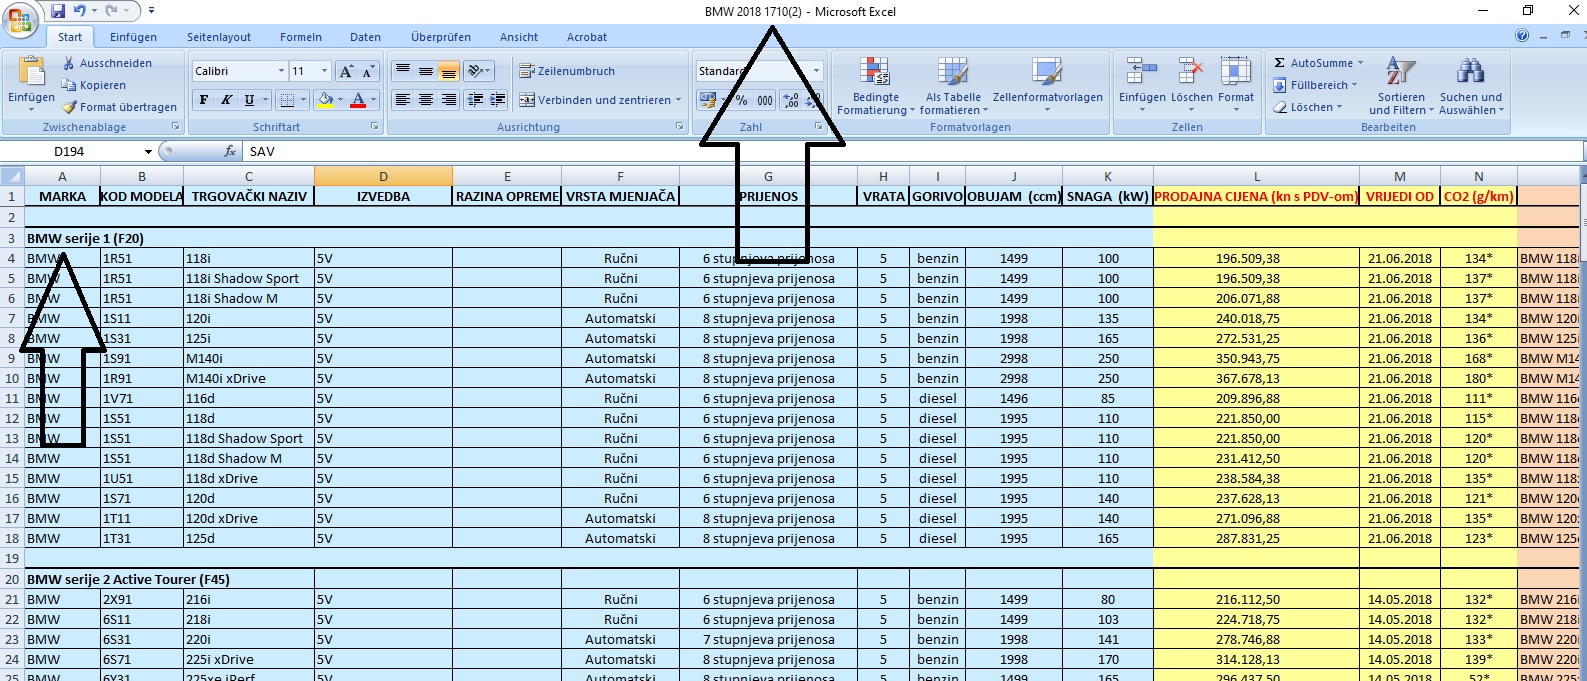Save the workbook from quick access toolbar

(58, 11)
